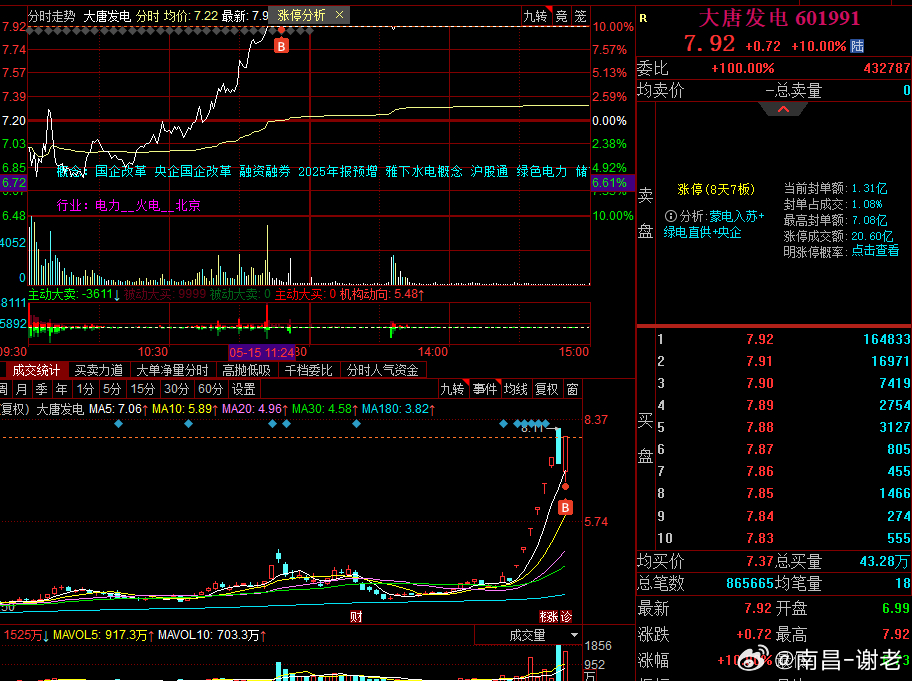Close the 涨停分析 tab
Screen dimensions: 912x681
pyautogui.click(x=340, y=15)
